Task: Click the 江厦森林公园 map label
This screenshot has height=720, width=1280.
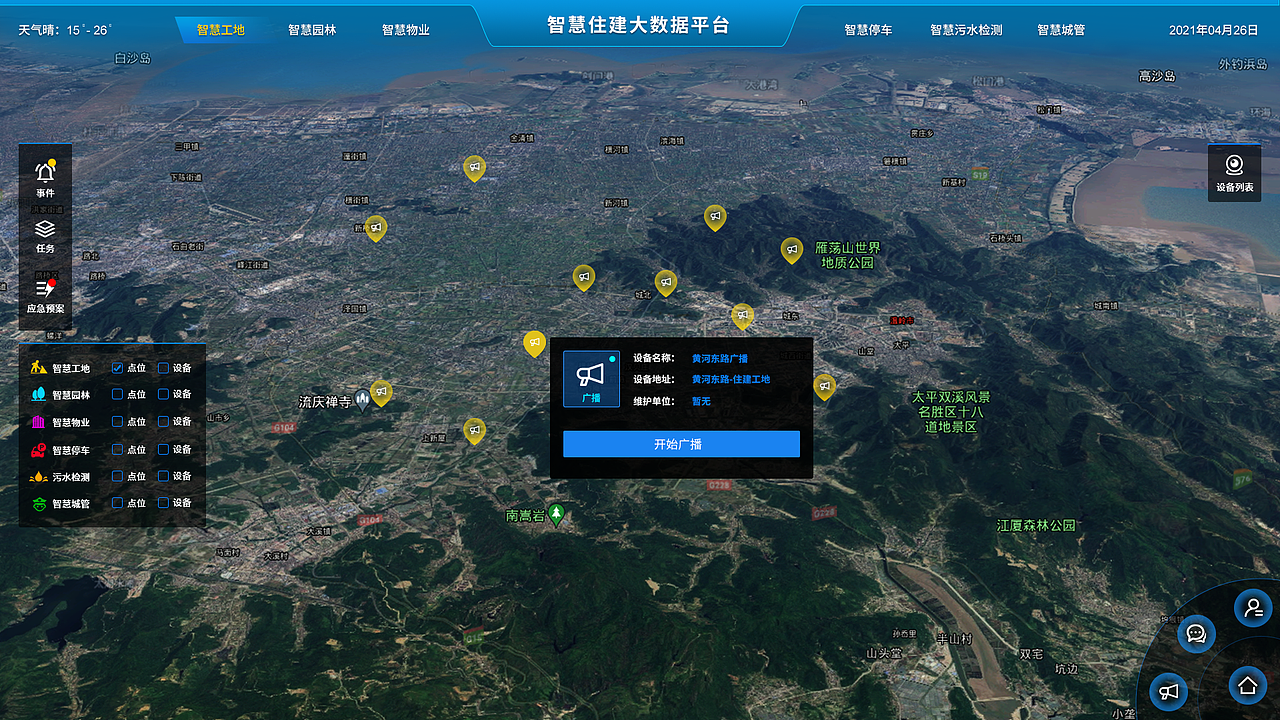Action: 1036,525
